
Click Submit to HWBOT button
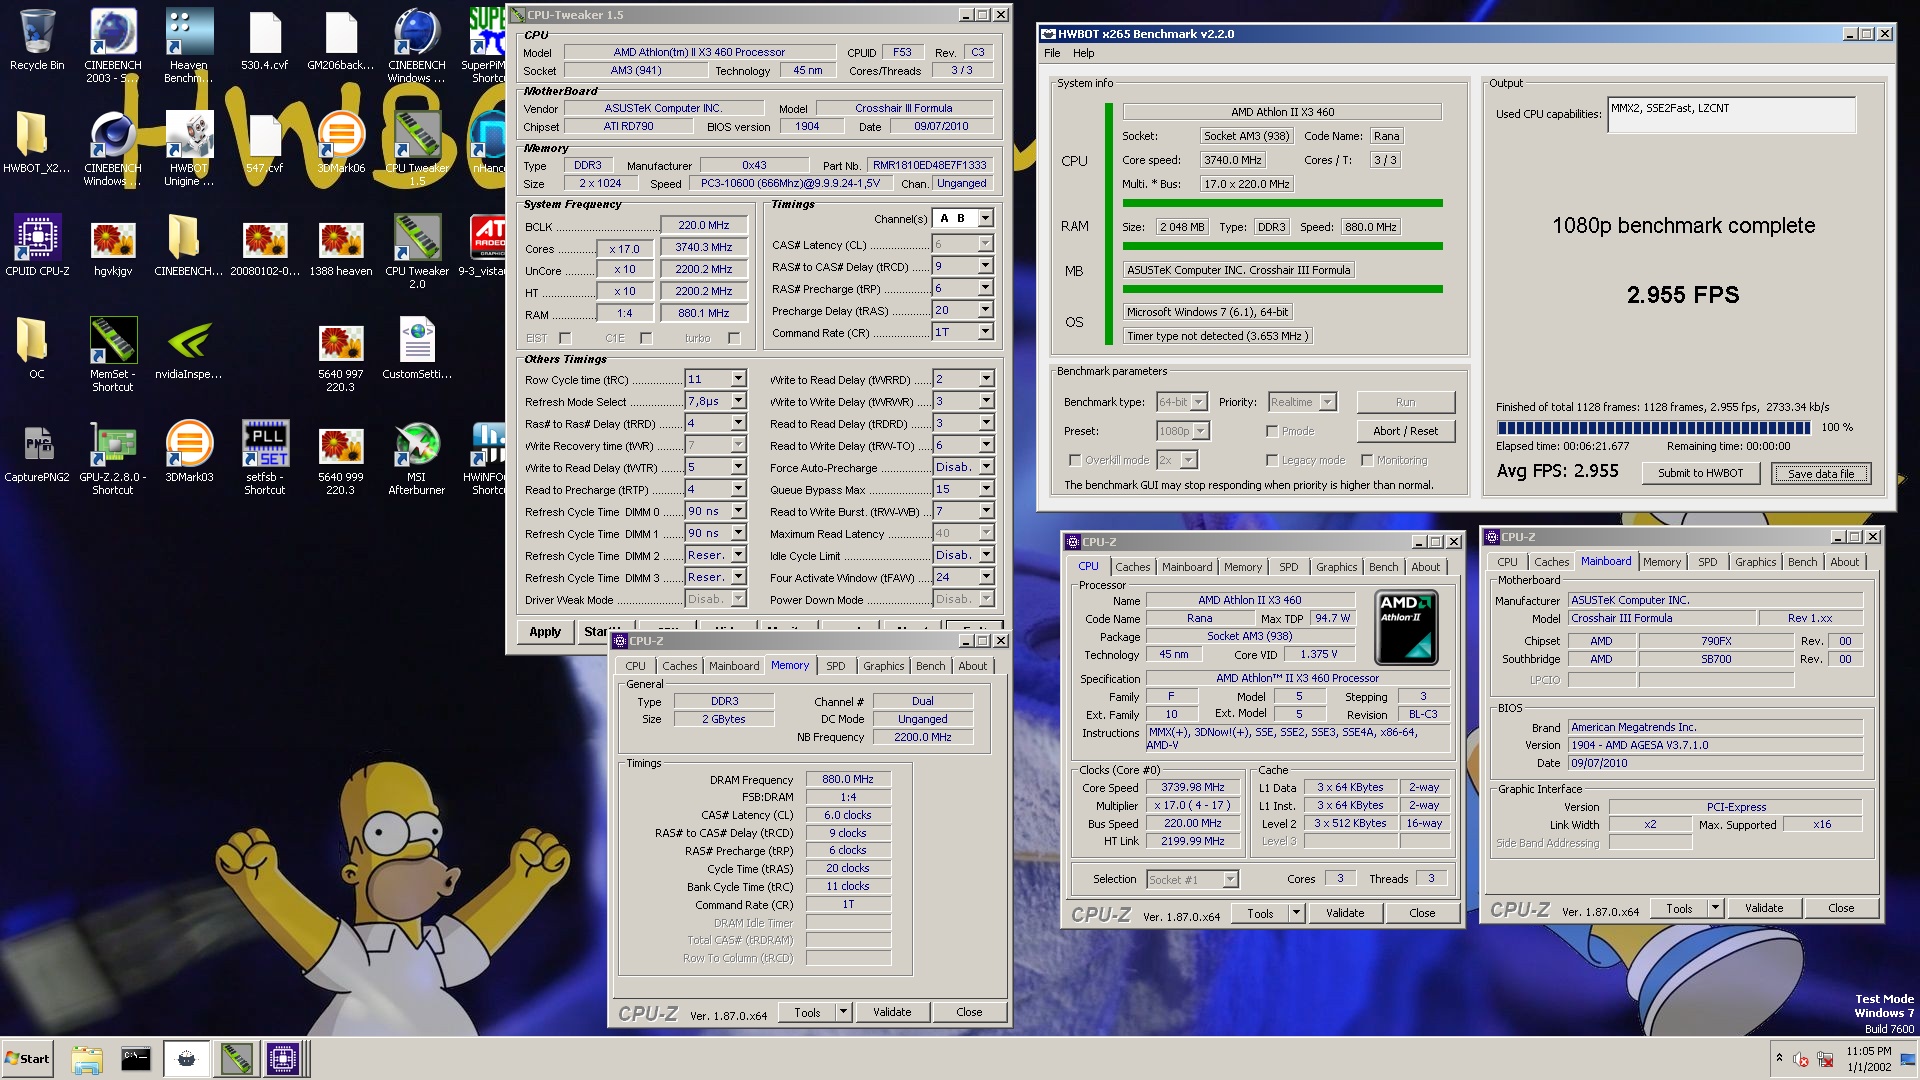tap(1700, 473)
